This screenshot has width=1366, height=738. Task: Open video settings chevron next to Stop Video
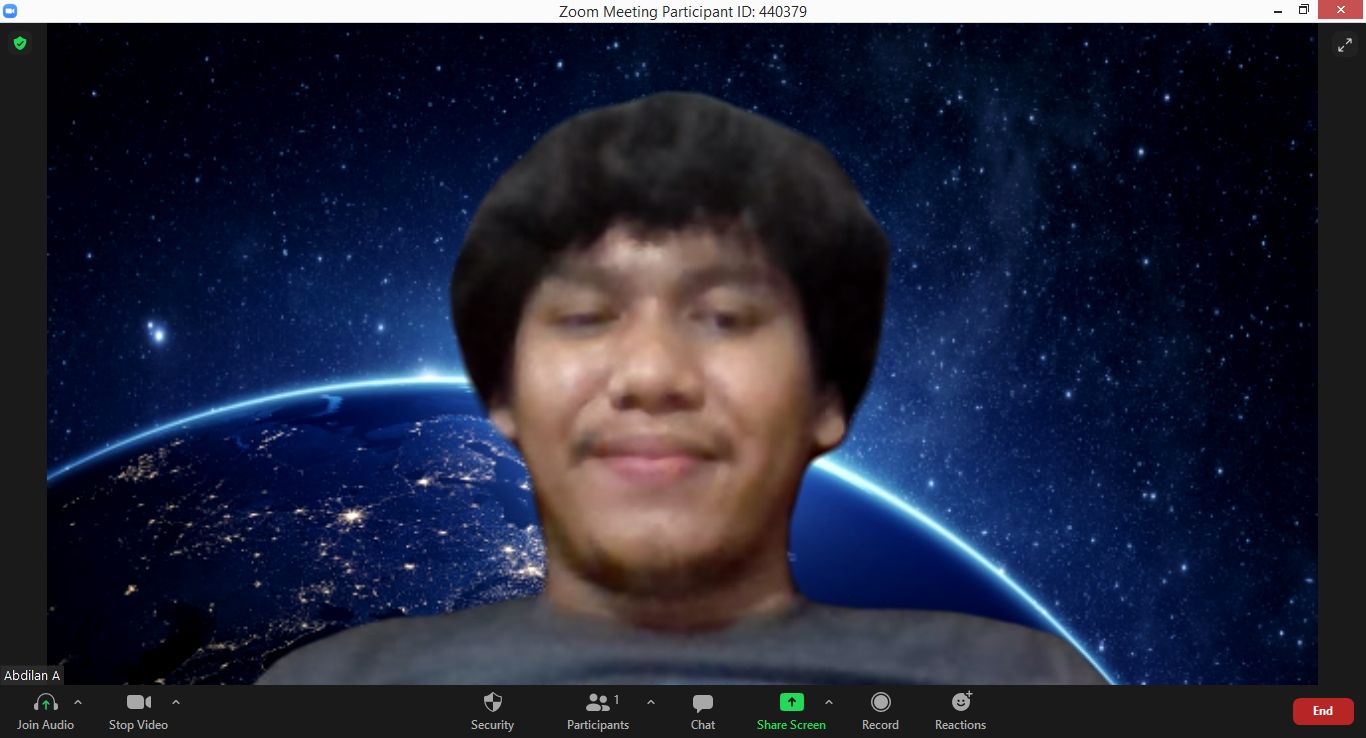176,701
